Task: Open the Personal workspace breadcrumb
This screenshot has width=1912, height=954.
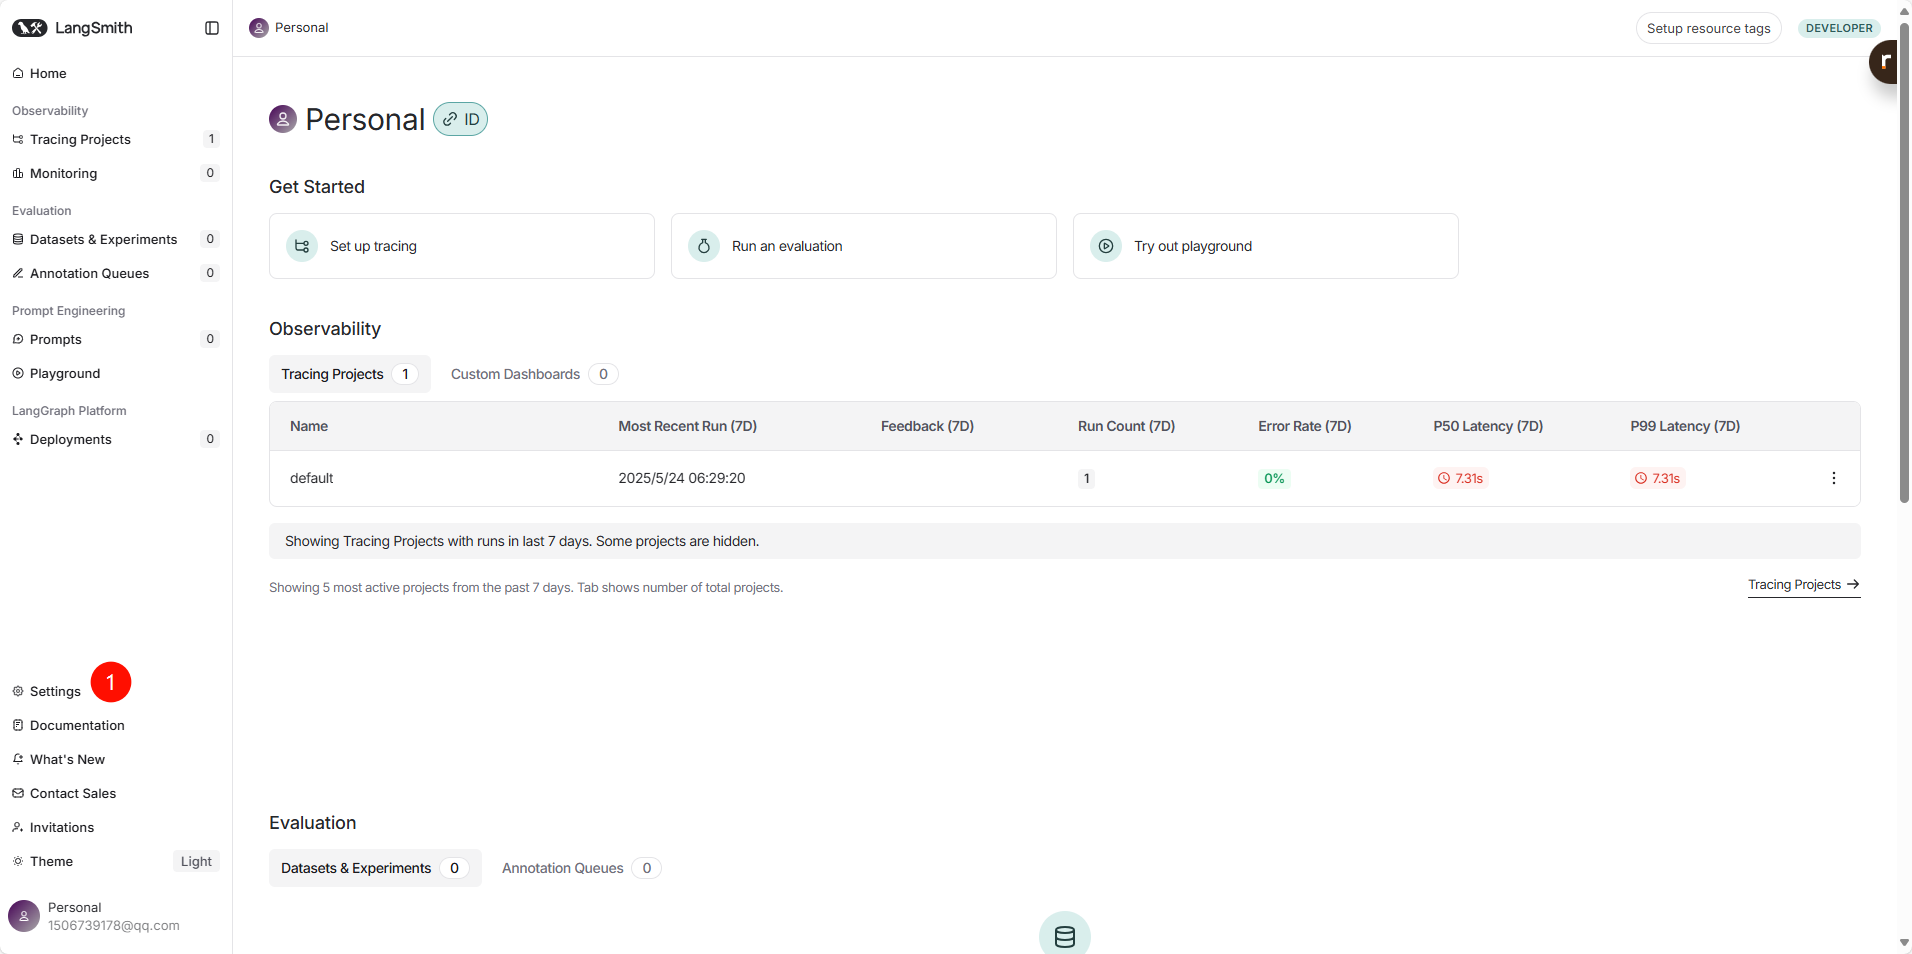Action: pyautogui.click(x=290, y=28)
